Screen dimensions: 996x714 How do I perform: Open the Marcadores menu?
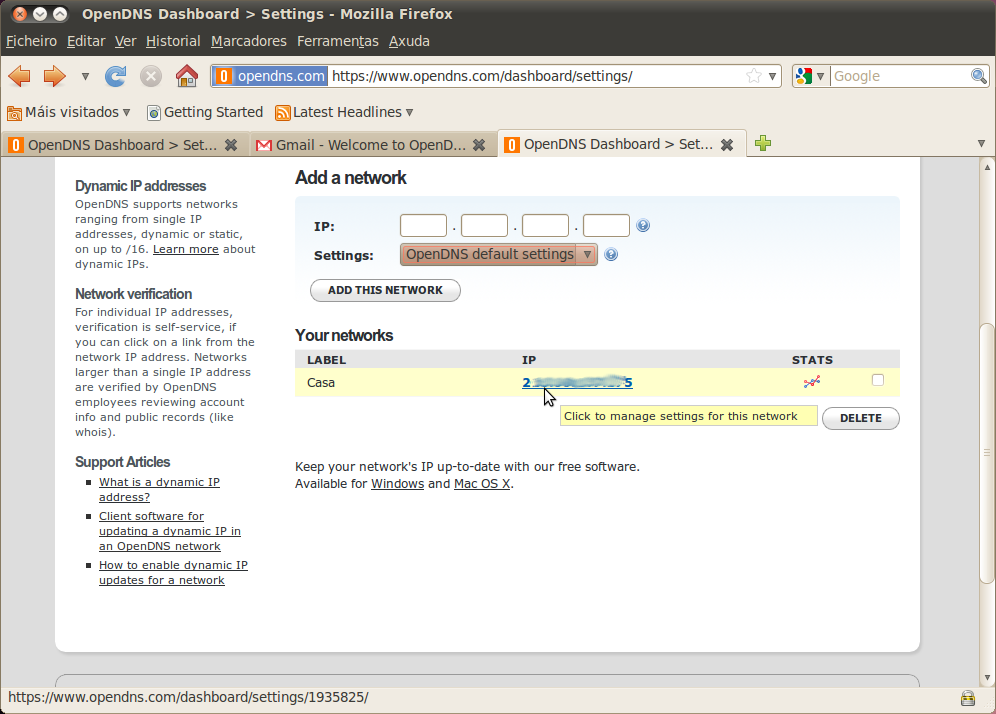248,41
